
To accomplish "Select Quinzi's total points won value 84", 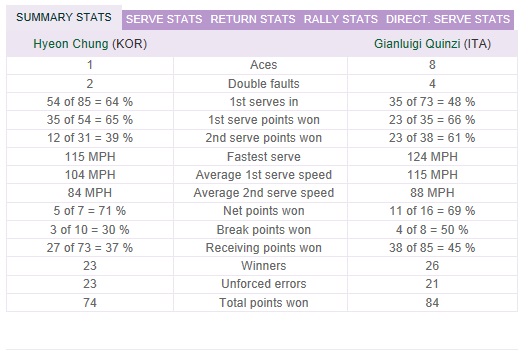I will click(432, 303).
